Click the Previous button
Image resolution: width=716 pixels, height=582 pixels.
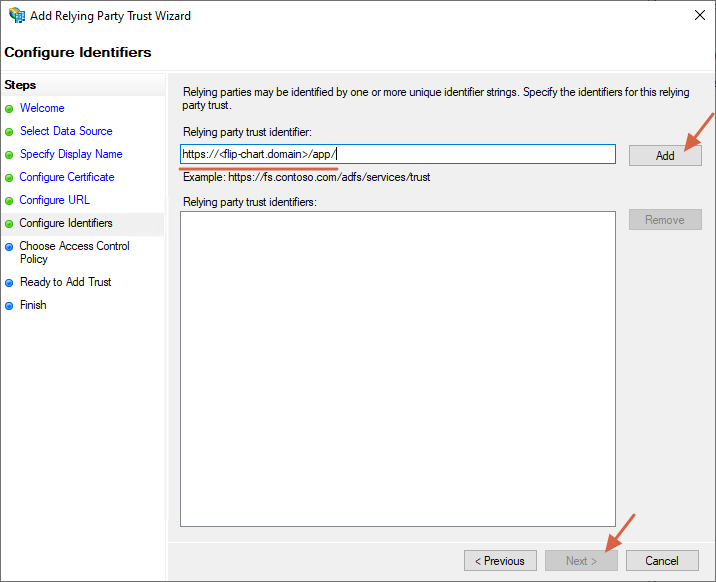pyautogui.click(x=500, y=561)
